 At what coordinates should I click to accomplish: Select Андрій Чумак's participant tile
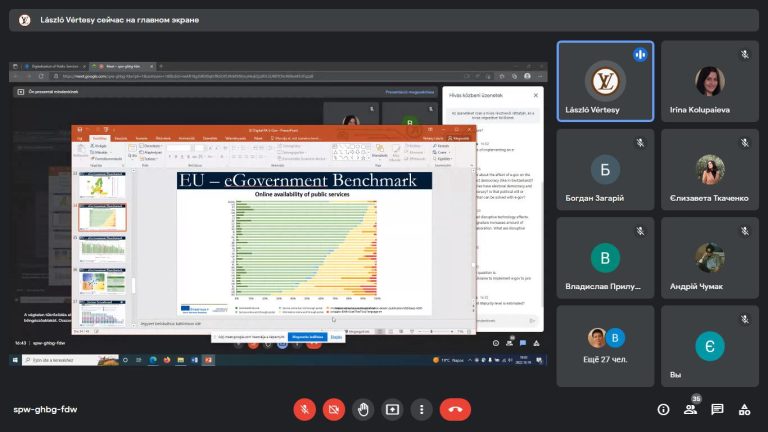[x=710, y=258]
